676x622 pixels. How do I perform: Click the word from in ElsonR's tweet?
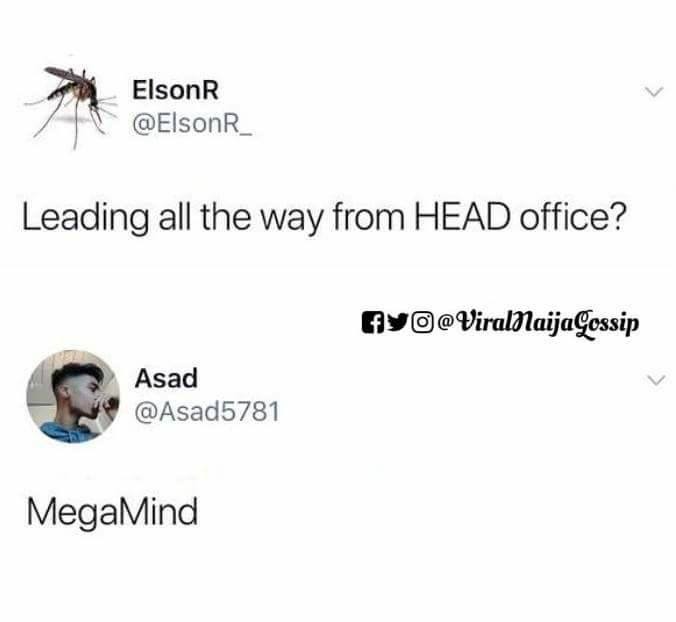(x=368, y=217)
